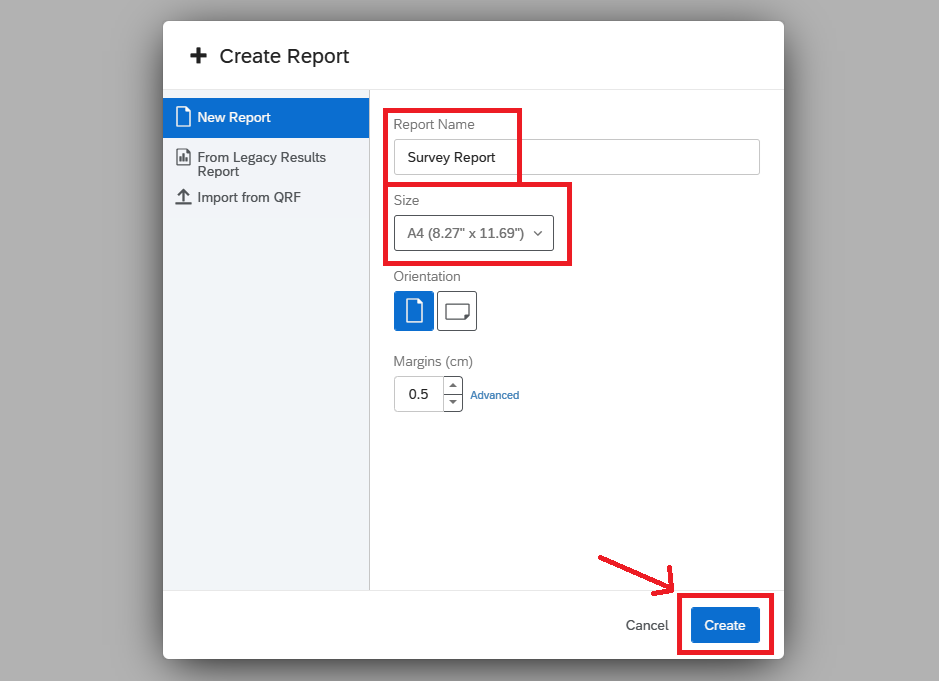Click the Orientation label text
The height and width of the screenshot is (681, 939).
(427, 276)
